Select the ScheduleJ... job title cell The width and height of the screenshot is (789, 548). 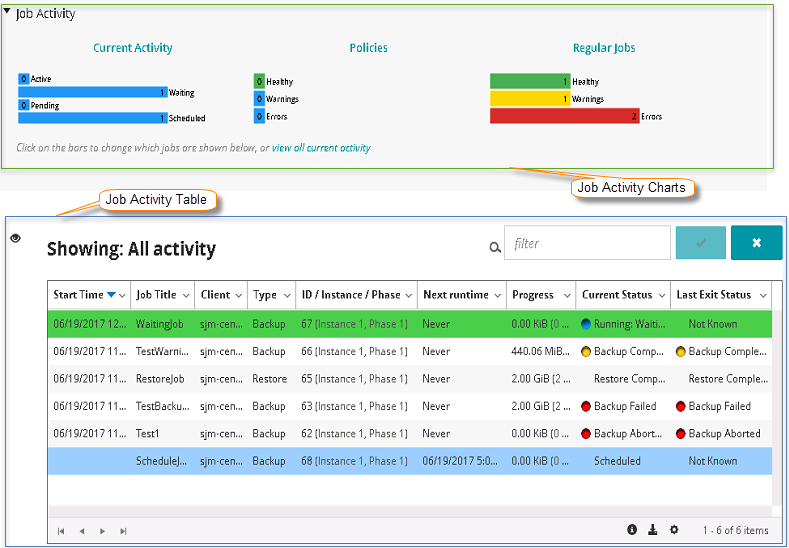click(x=161, y=461)
